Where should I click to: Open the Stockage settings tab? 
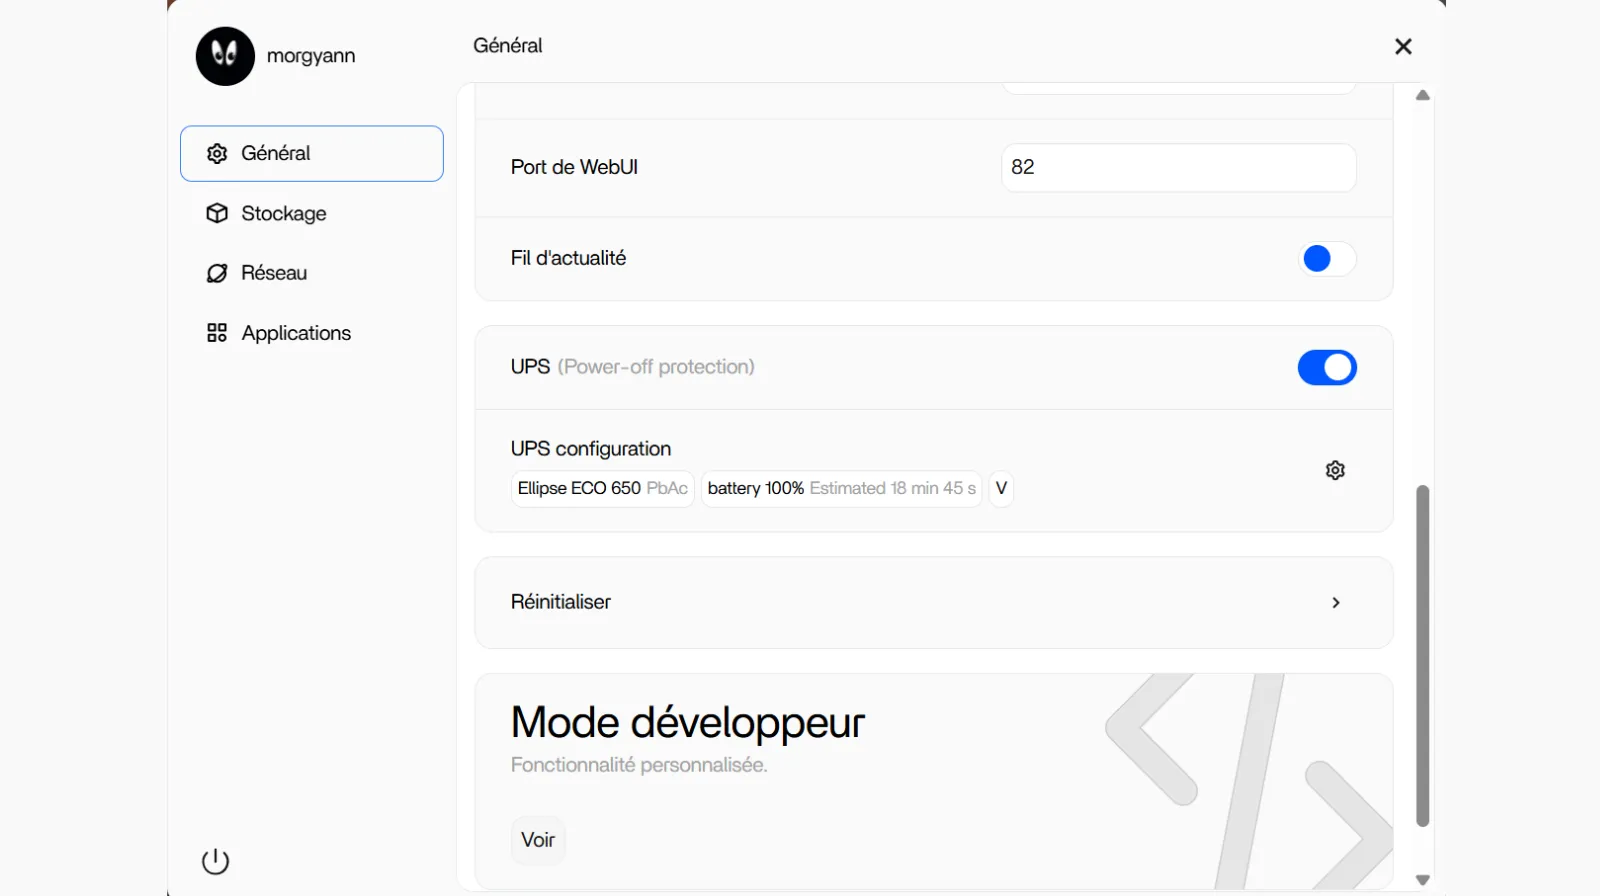(x=284, y=213)
